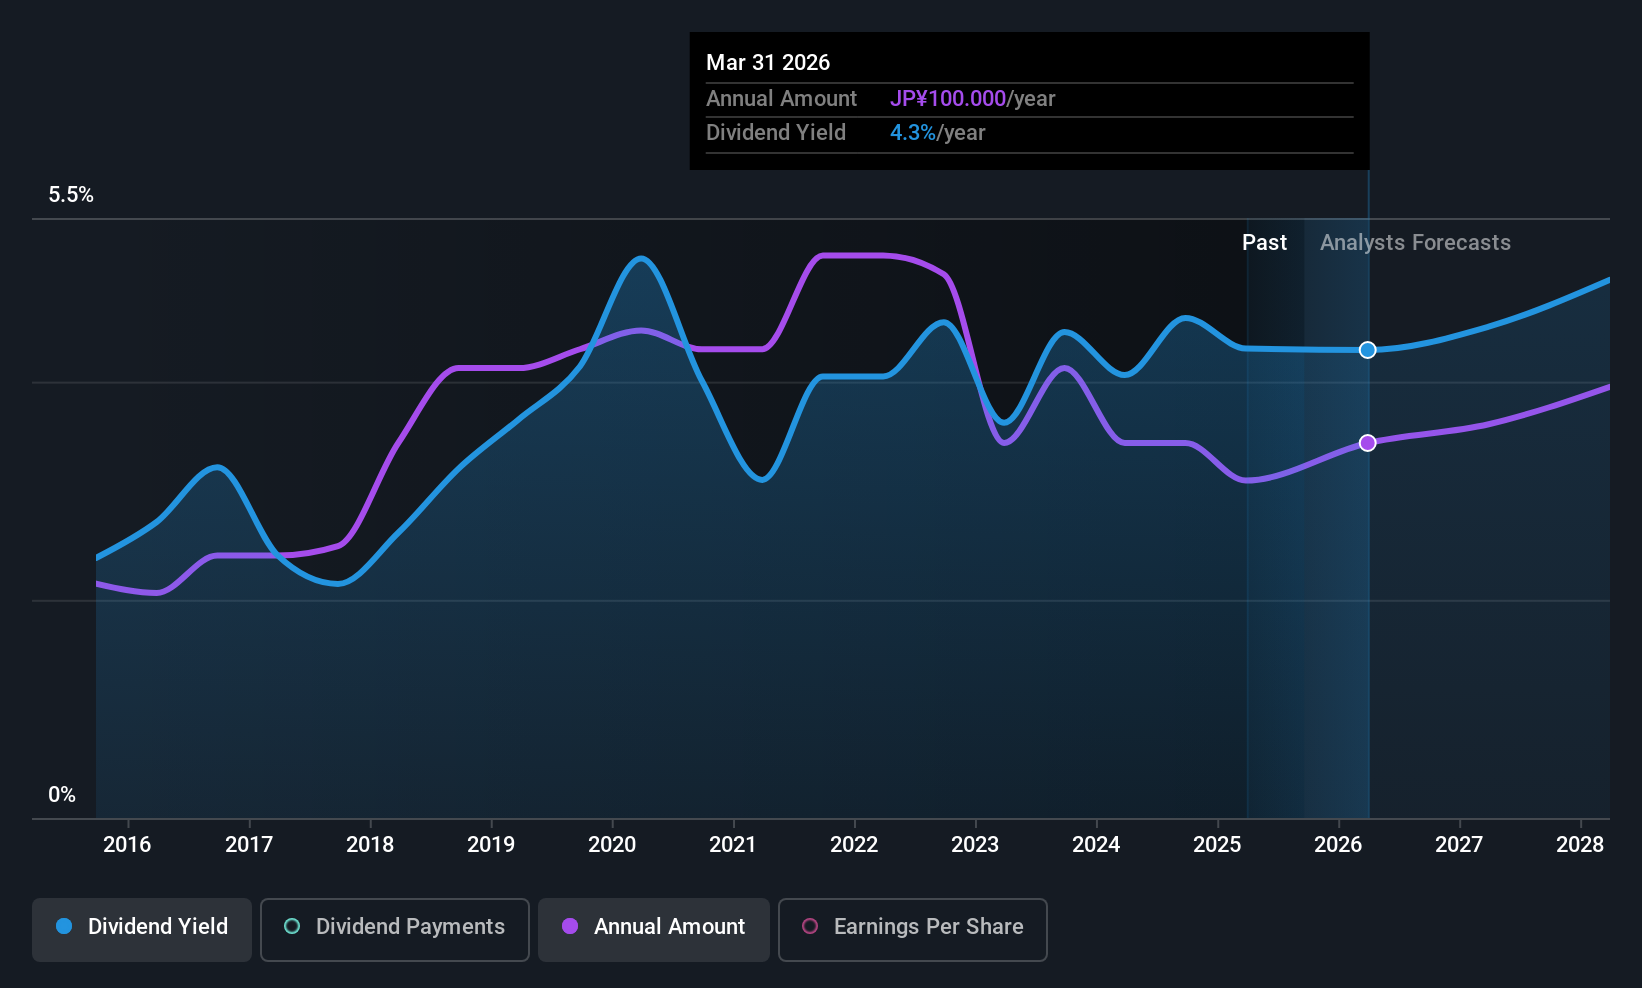This screenshot has height=988, width=1642.
Task: Toggle the Dividend Payments legend button
Action: click(395, 930)
